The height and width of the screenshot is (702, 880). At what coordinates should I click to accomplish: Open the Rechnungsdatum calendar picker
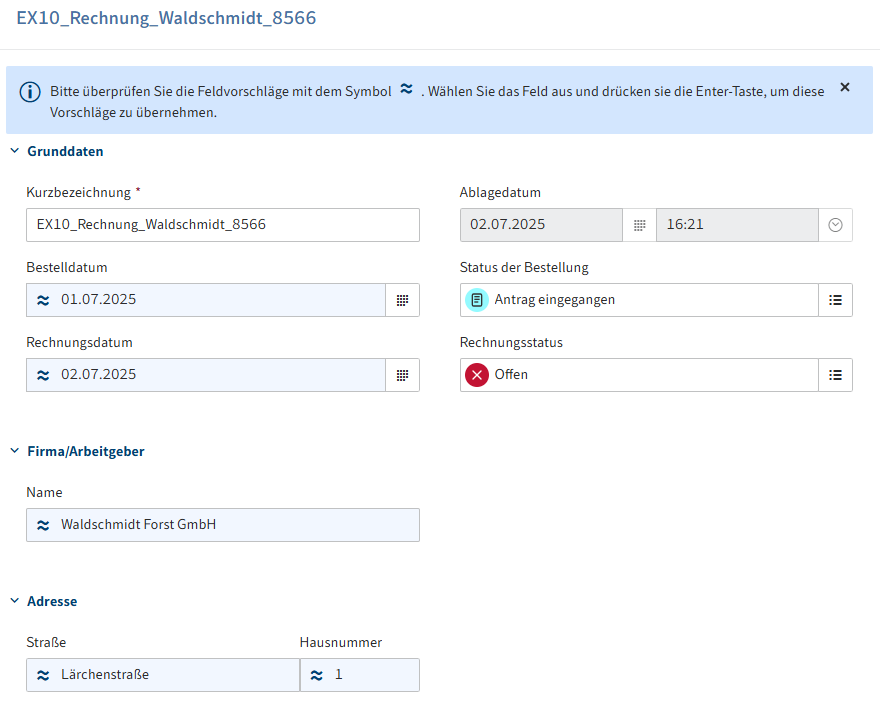coord(402,375)
